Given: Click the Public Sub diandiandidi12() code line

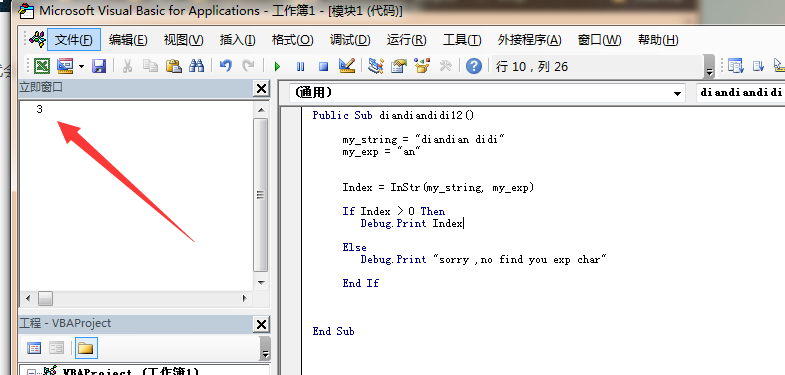Looking at the screenshot, I should point(393,115).
